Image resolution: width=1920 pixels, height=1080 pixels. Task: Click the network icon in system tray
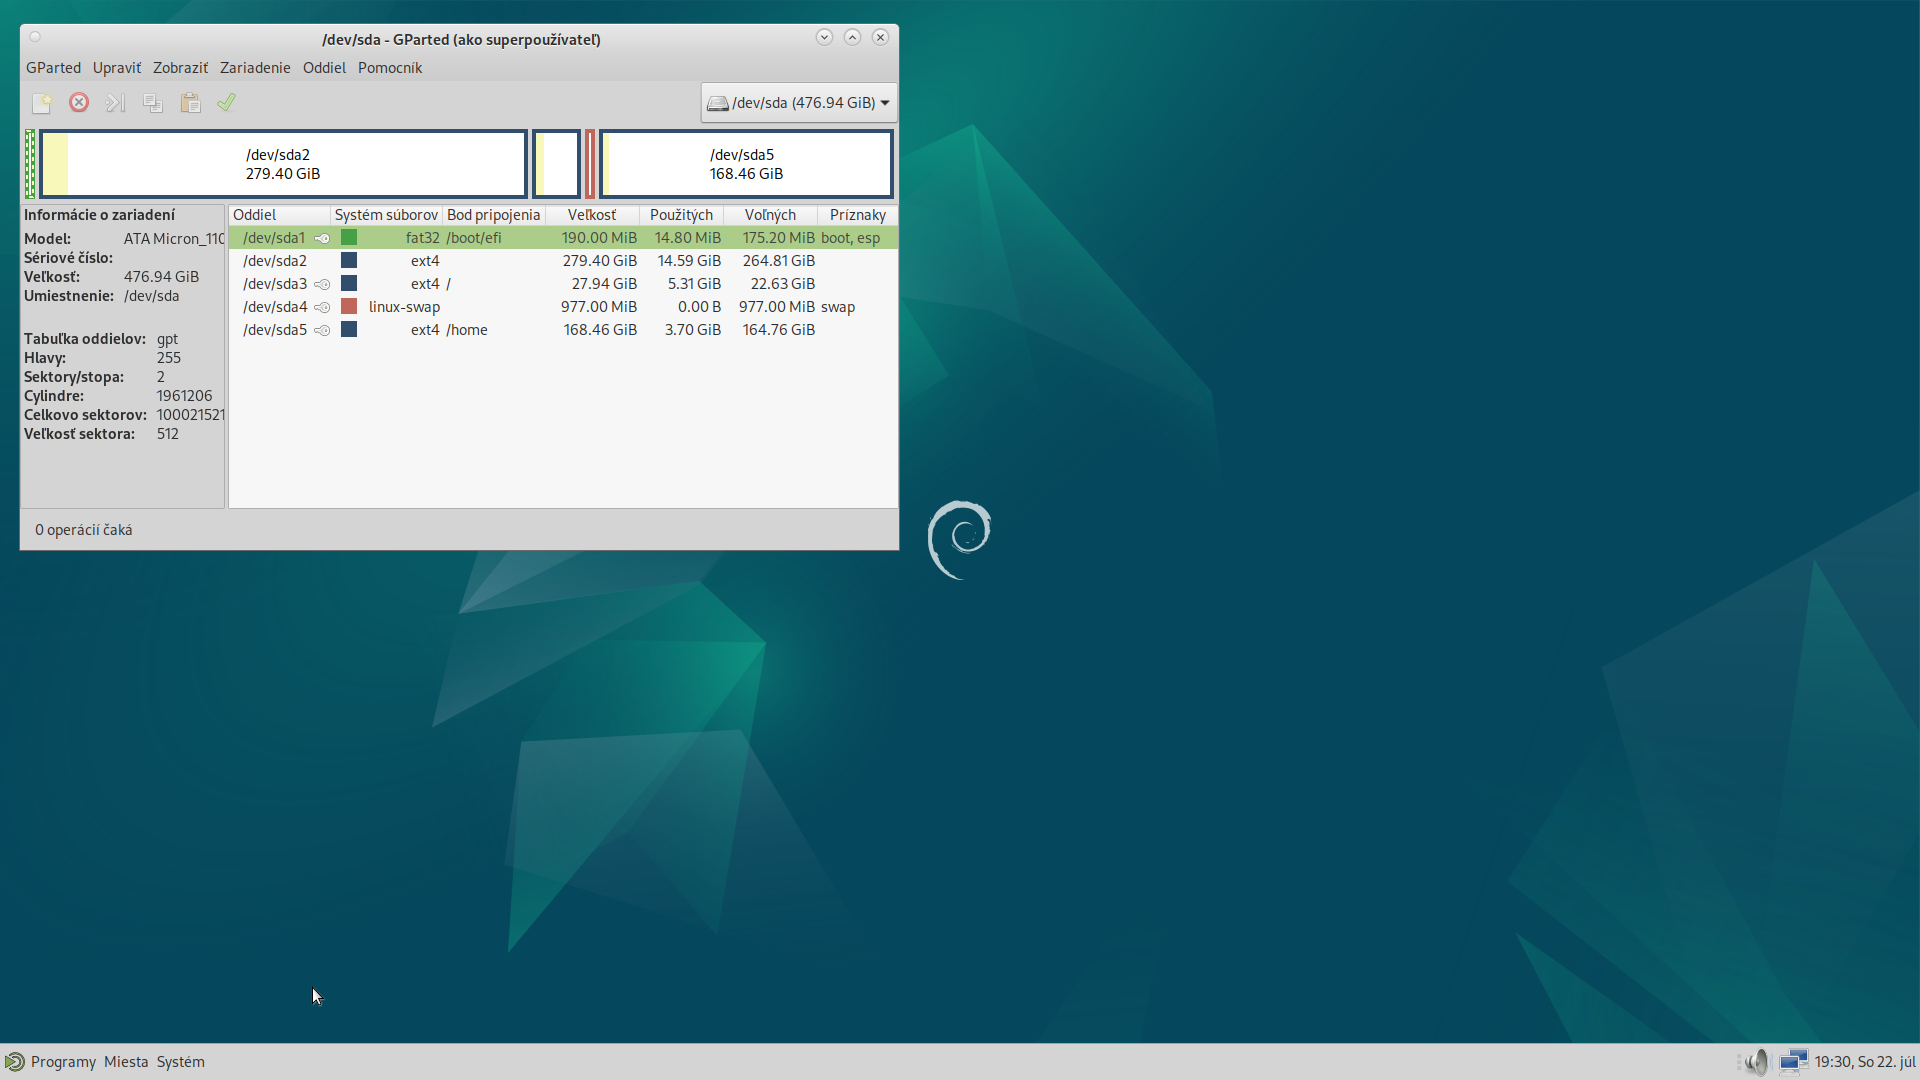click(x=1793, y=1062)
